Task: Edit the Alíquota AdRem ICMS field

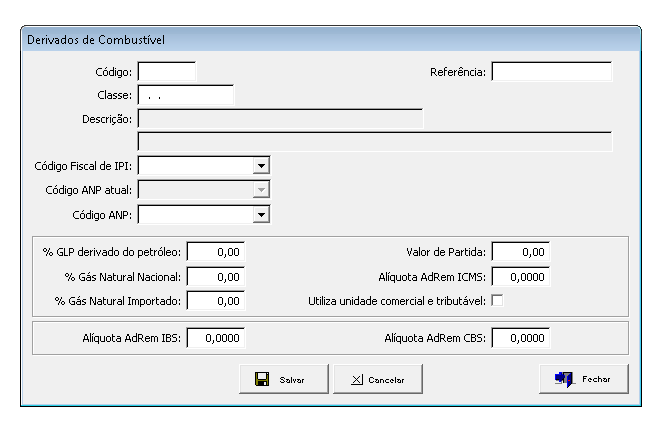Action: [x=521, y=276]
